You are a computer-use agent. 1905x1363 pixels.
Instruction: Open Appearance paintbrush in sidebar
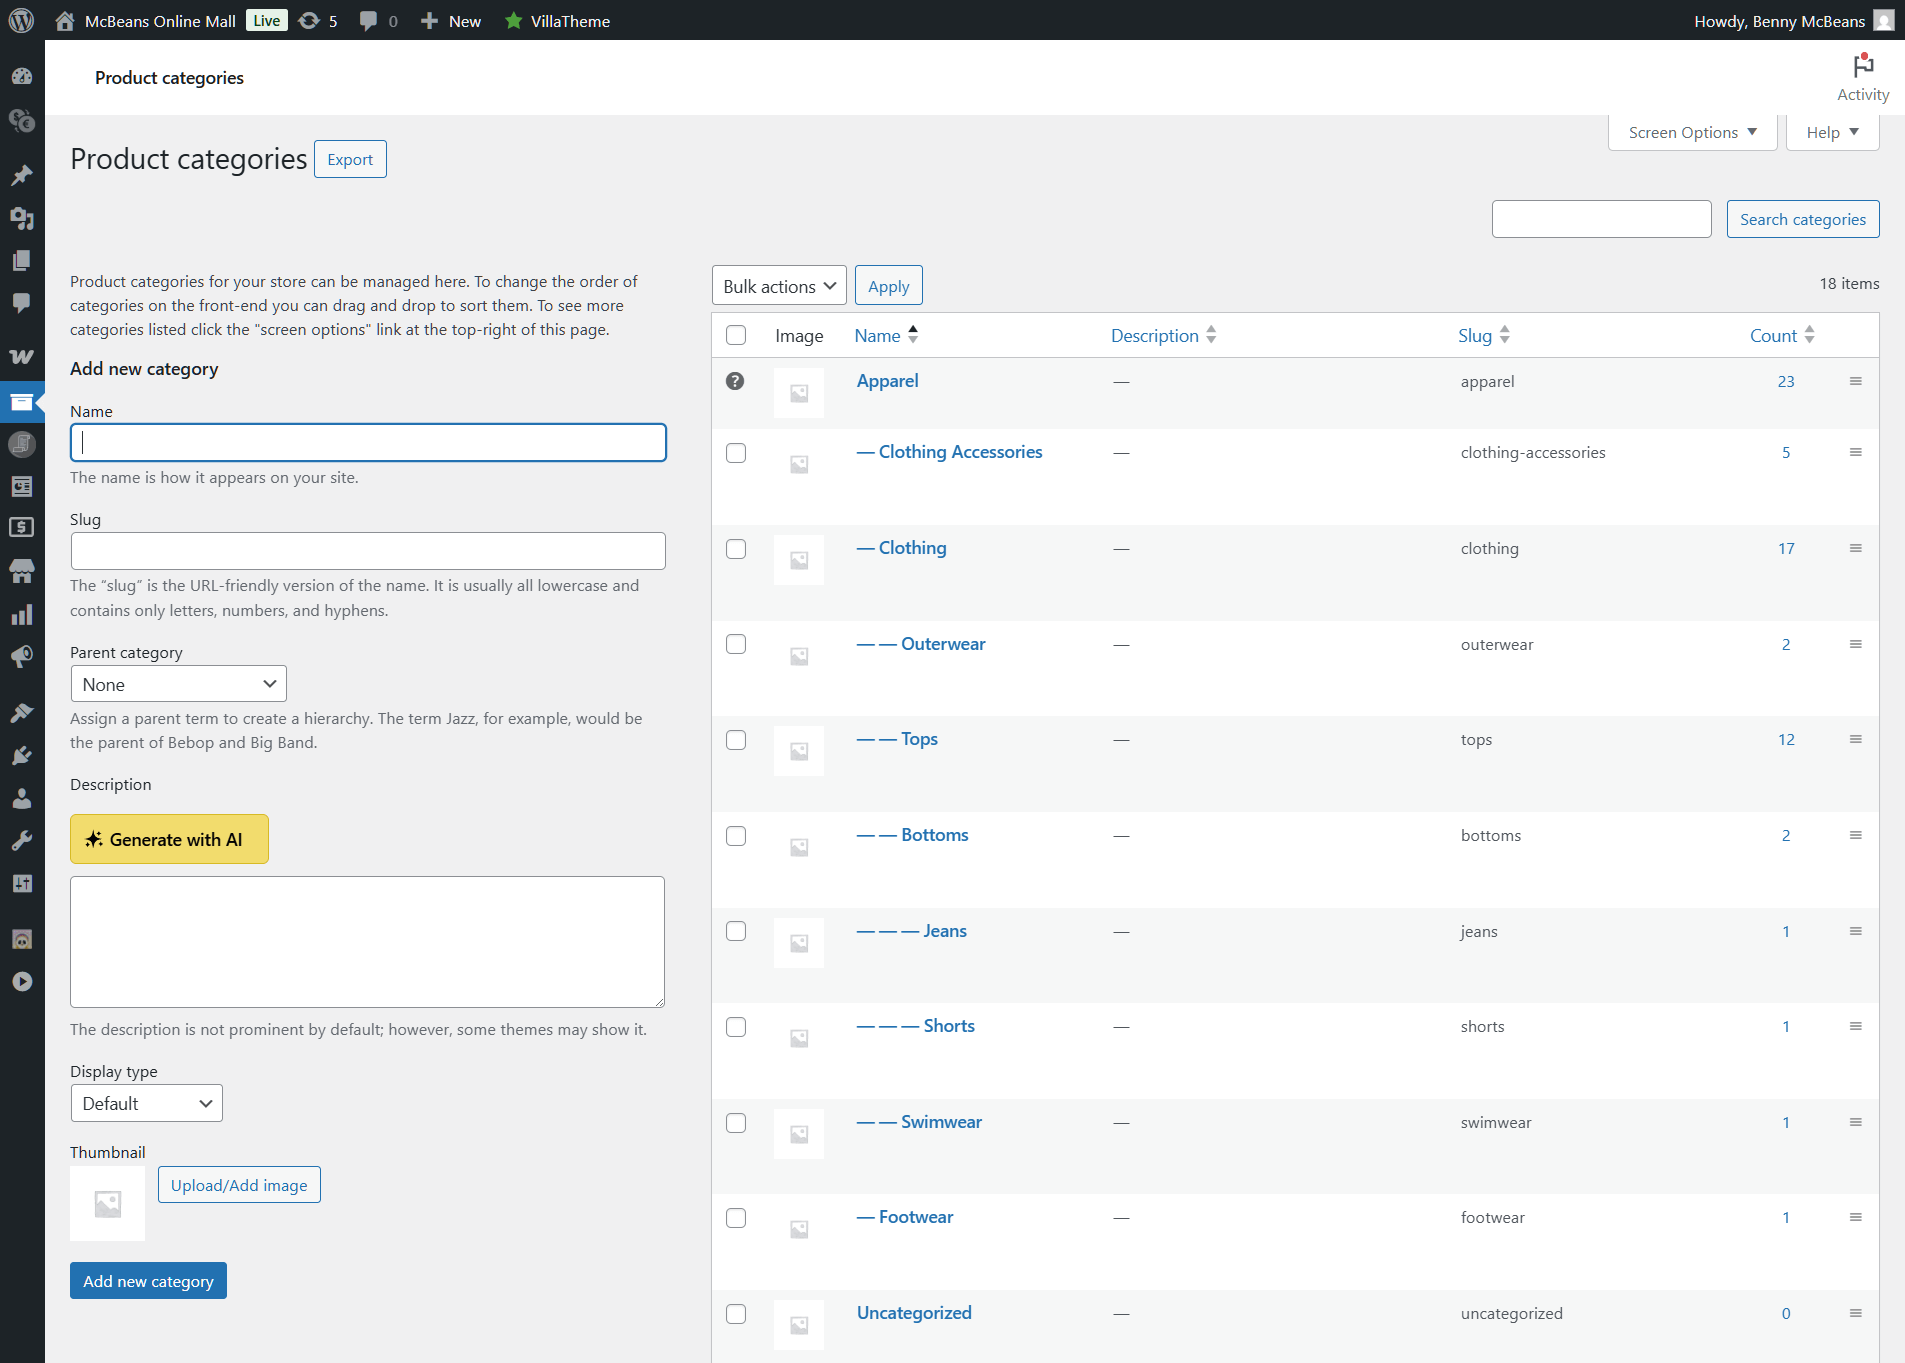tap(22, 713)
